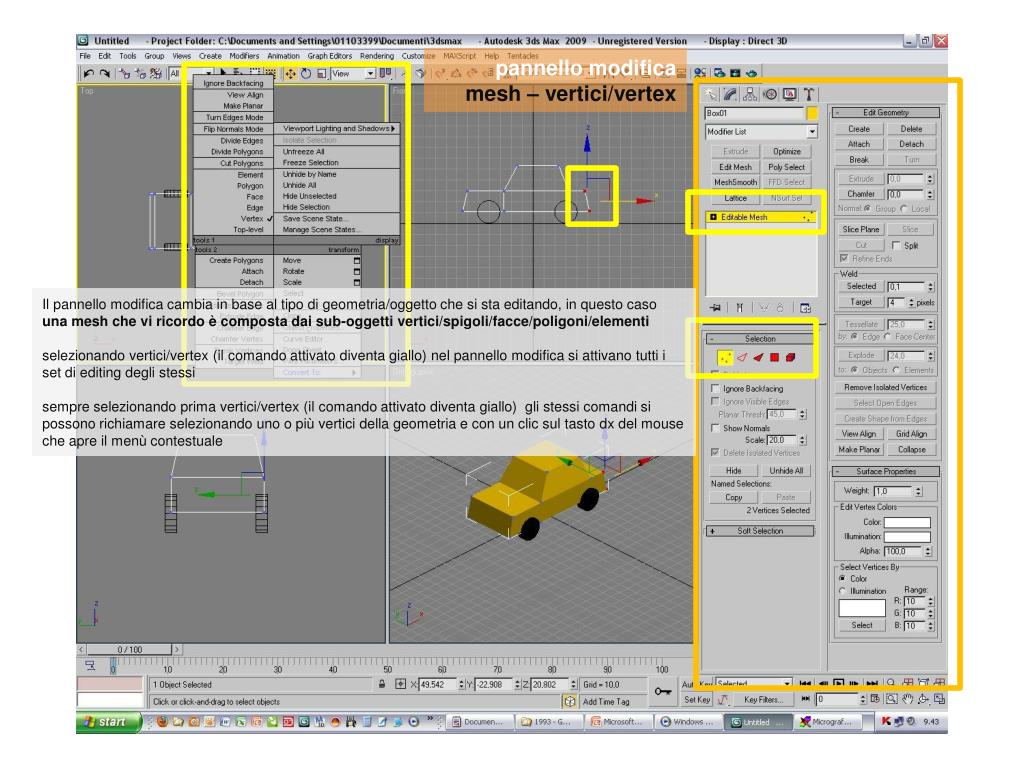
Task: Open the View reference coordinate dropdown
Action: [370, 74]
